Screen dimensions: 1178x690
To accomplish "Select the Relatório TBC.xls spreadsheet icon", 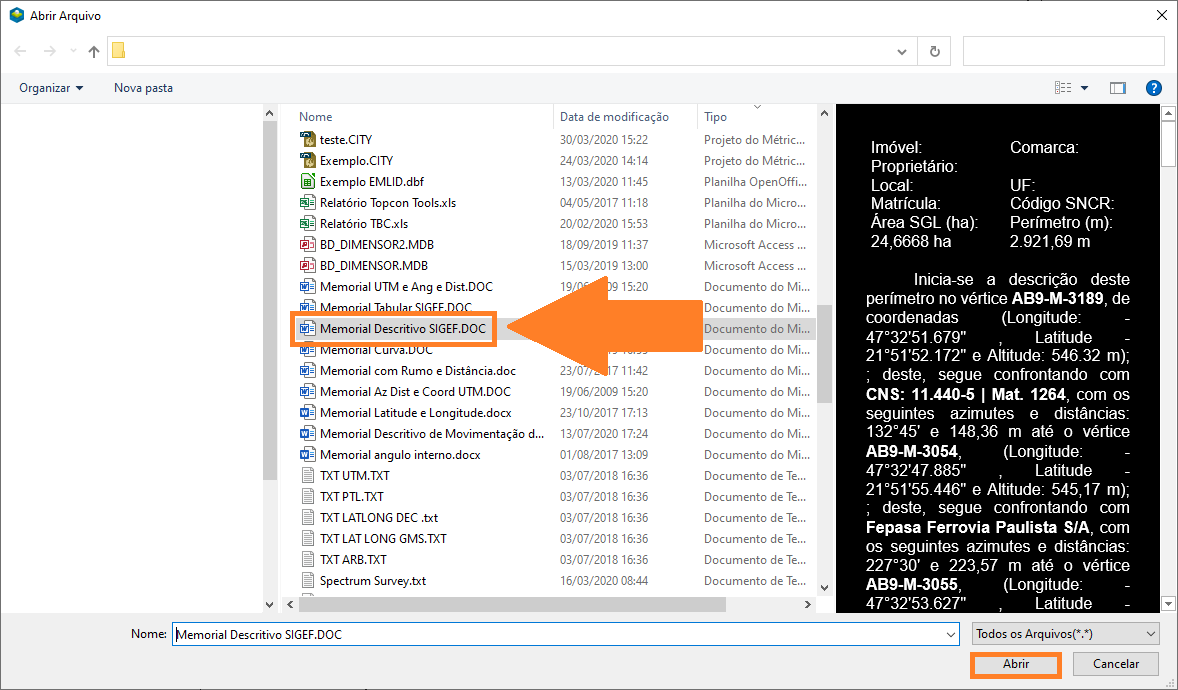I will click(308, 224).
